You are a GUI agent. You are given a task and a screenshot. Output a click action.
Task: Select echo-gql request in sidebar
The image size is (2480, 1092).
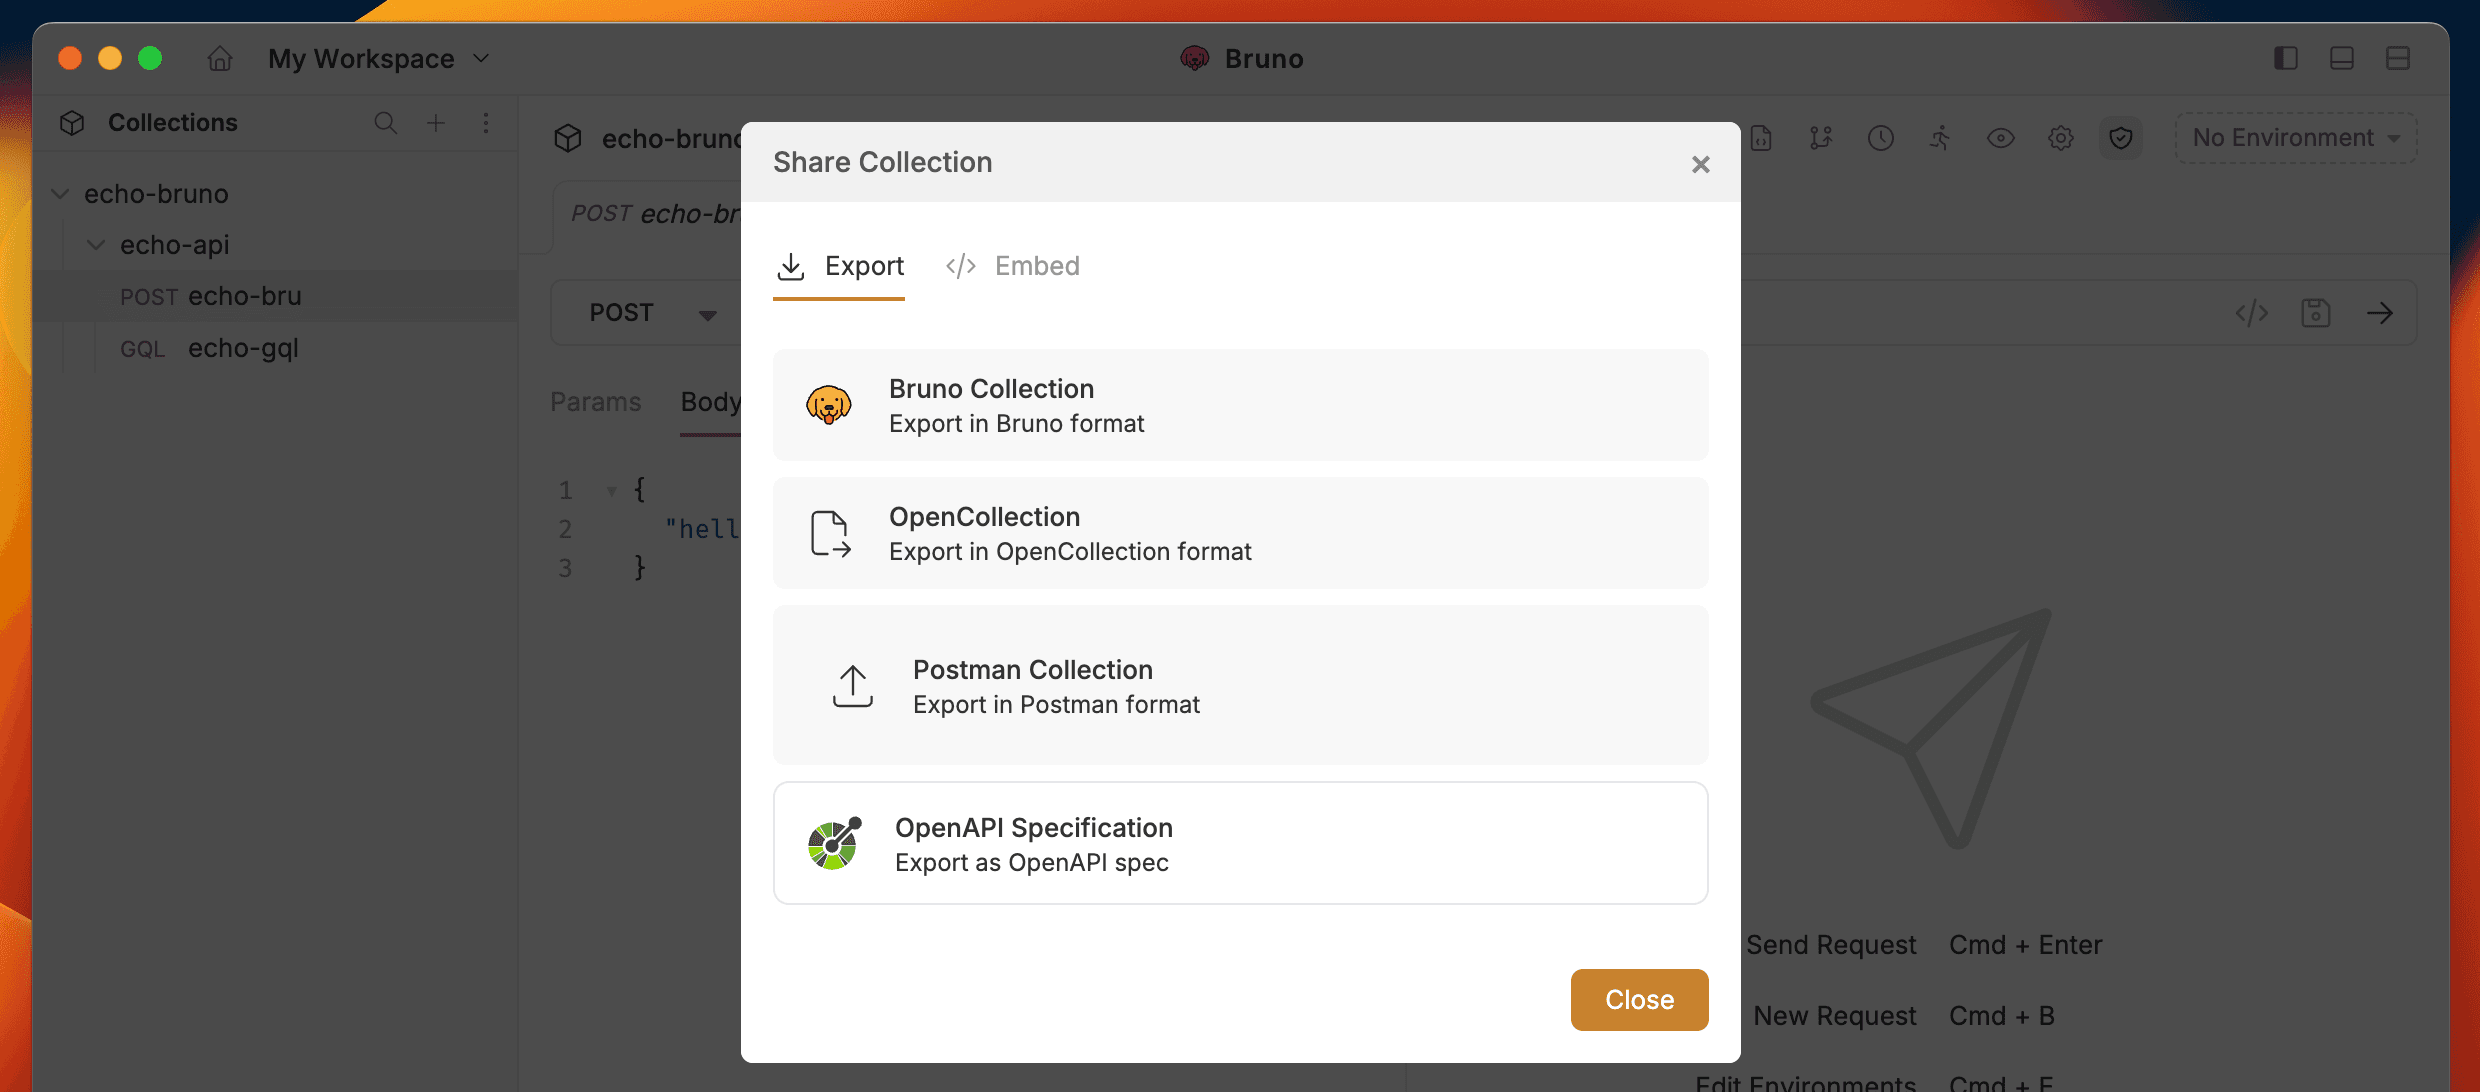click(x=243, y=348)
